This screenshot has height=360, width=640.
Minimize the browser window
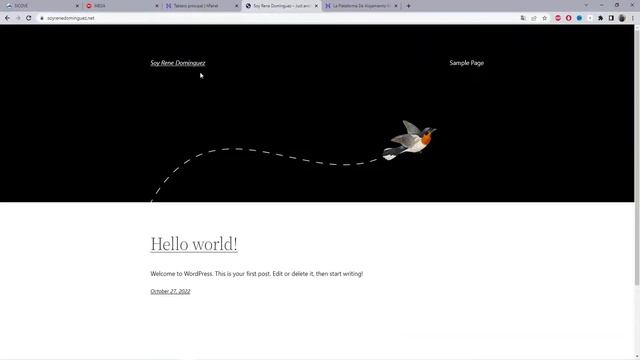point(602,5)
